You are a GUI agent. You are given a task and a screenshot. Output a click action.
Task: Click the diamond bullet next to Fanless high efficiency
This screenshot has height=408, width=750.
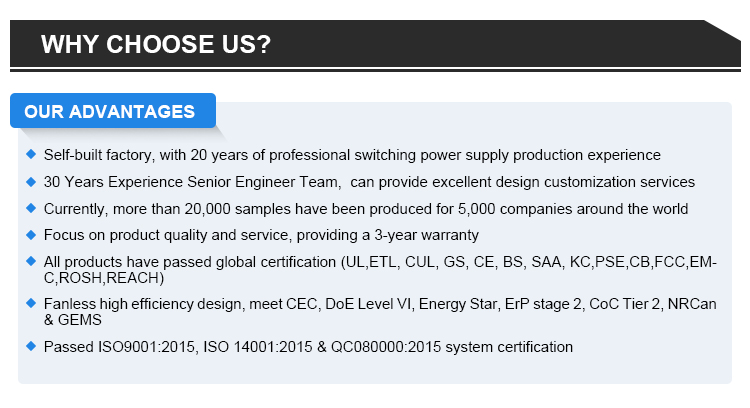[x=31, y=303]
